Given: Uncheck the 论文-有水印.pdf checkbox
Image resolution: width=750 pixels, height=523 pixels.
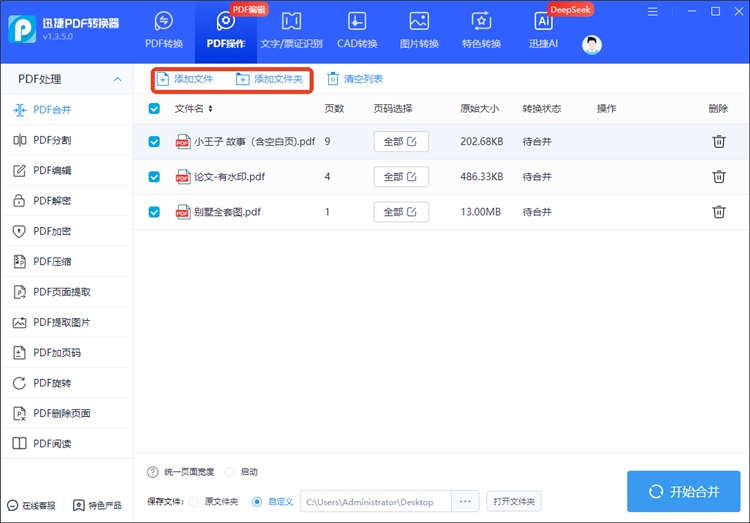Looking at the screenshot, I should pos(154,177).
